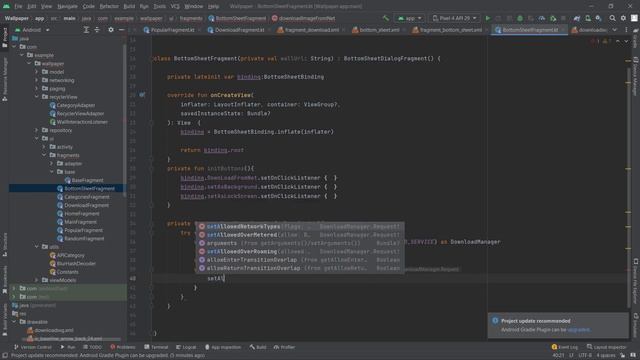Open Event Log in status bar

point(564,347)
